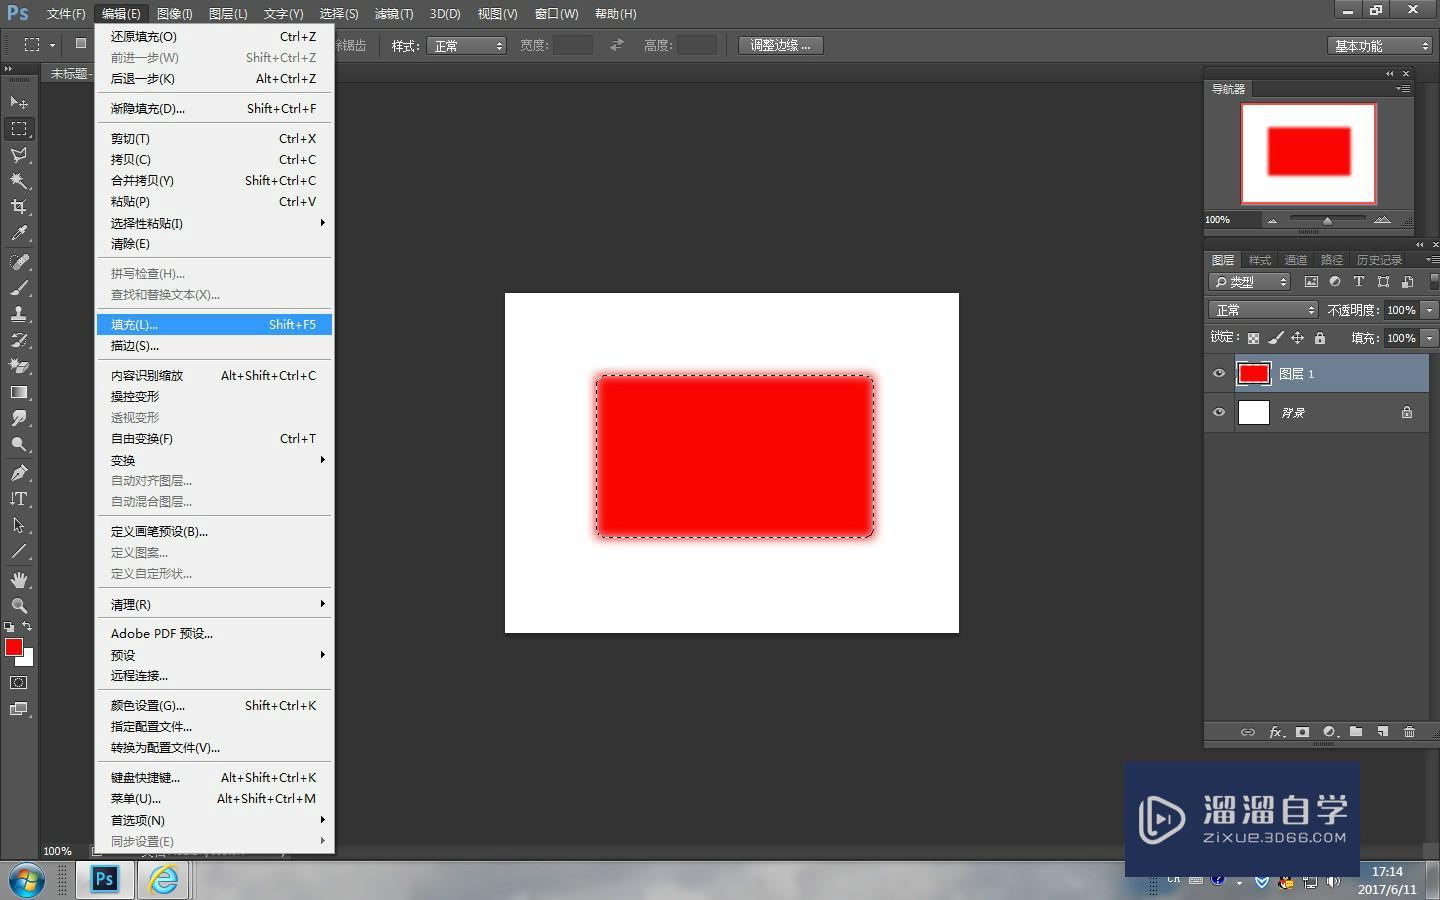Screen dimensions: 1440x900
Task: Toggle lock all for layer
Action: 1320,338
